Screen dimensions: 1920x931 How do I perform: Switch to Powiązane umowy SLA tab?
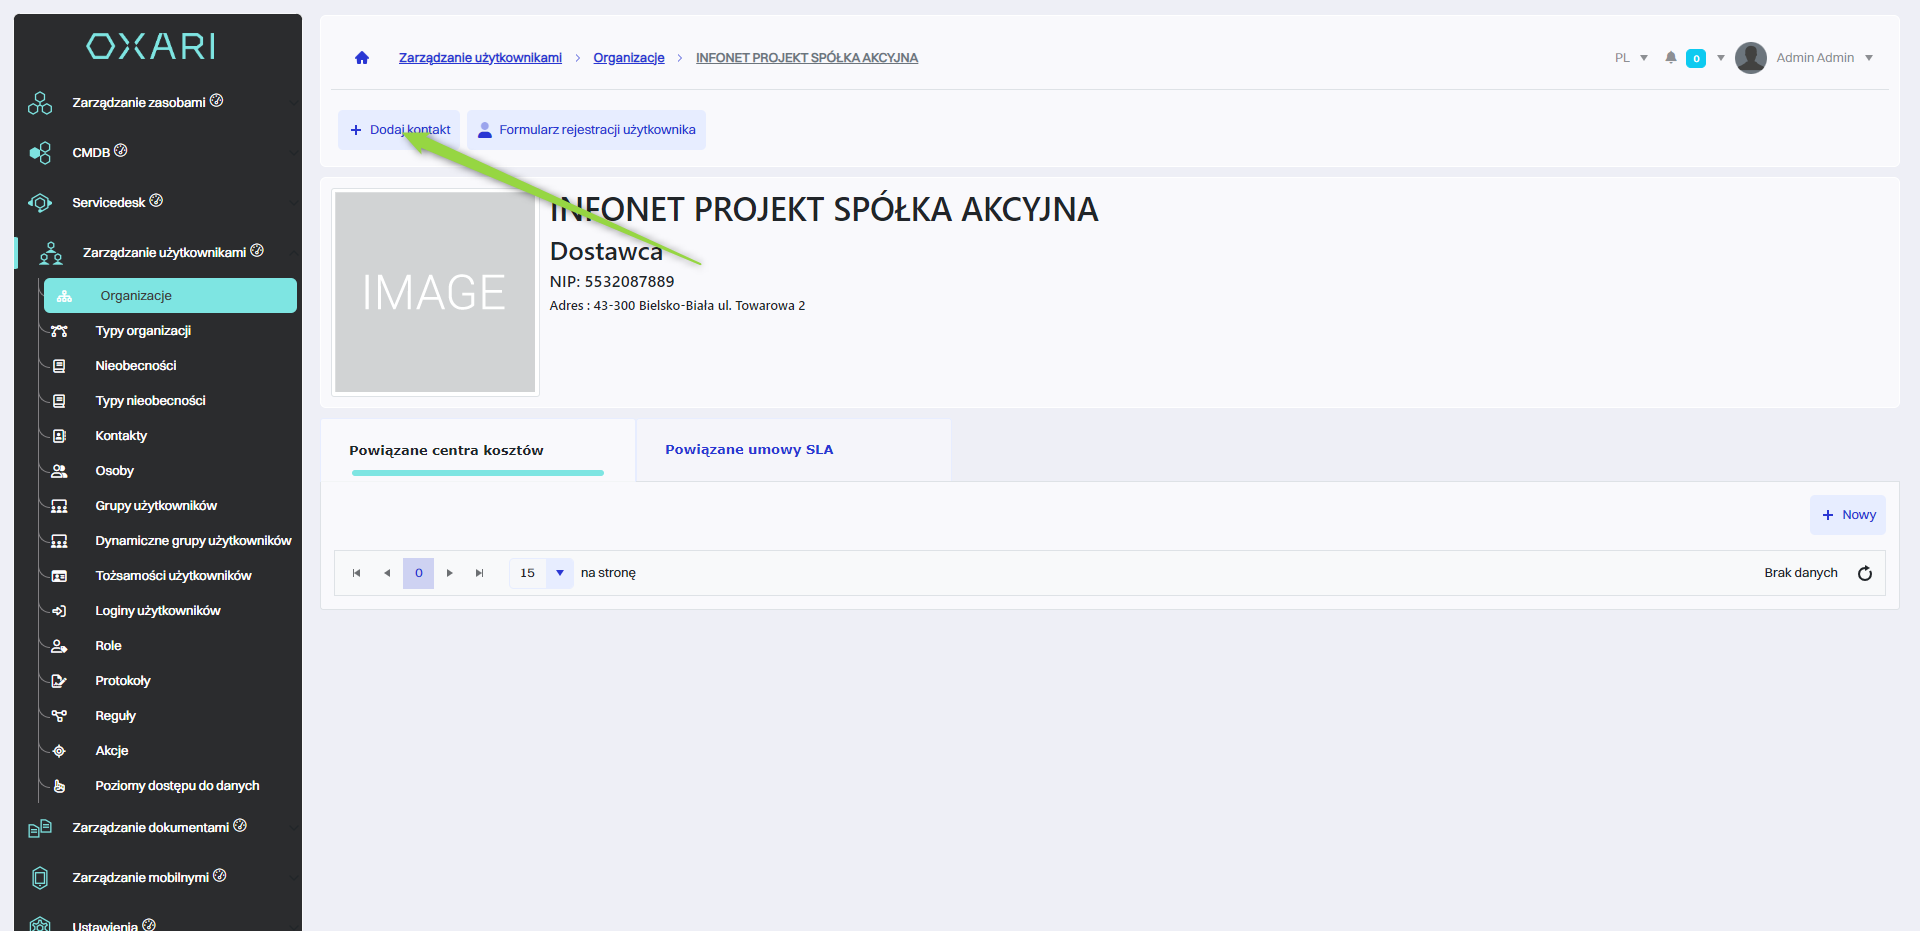(x=749, y=450)
